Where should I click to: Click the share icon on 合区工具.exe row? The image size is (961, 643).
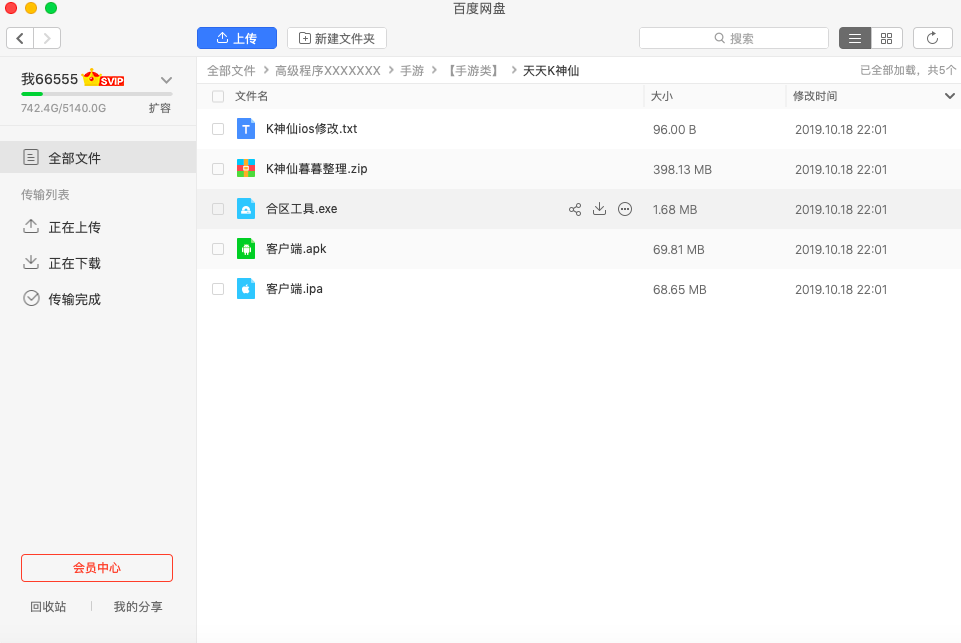575,209
